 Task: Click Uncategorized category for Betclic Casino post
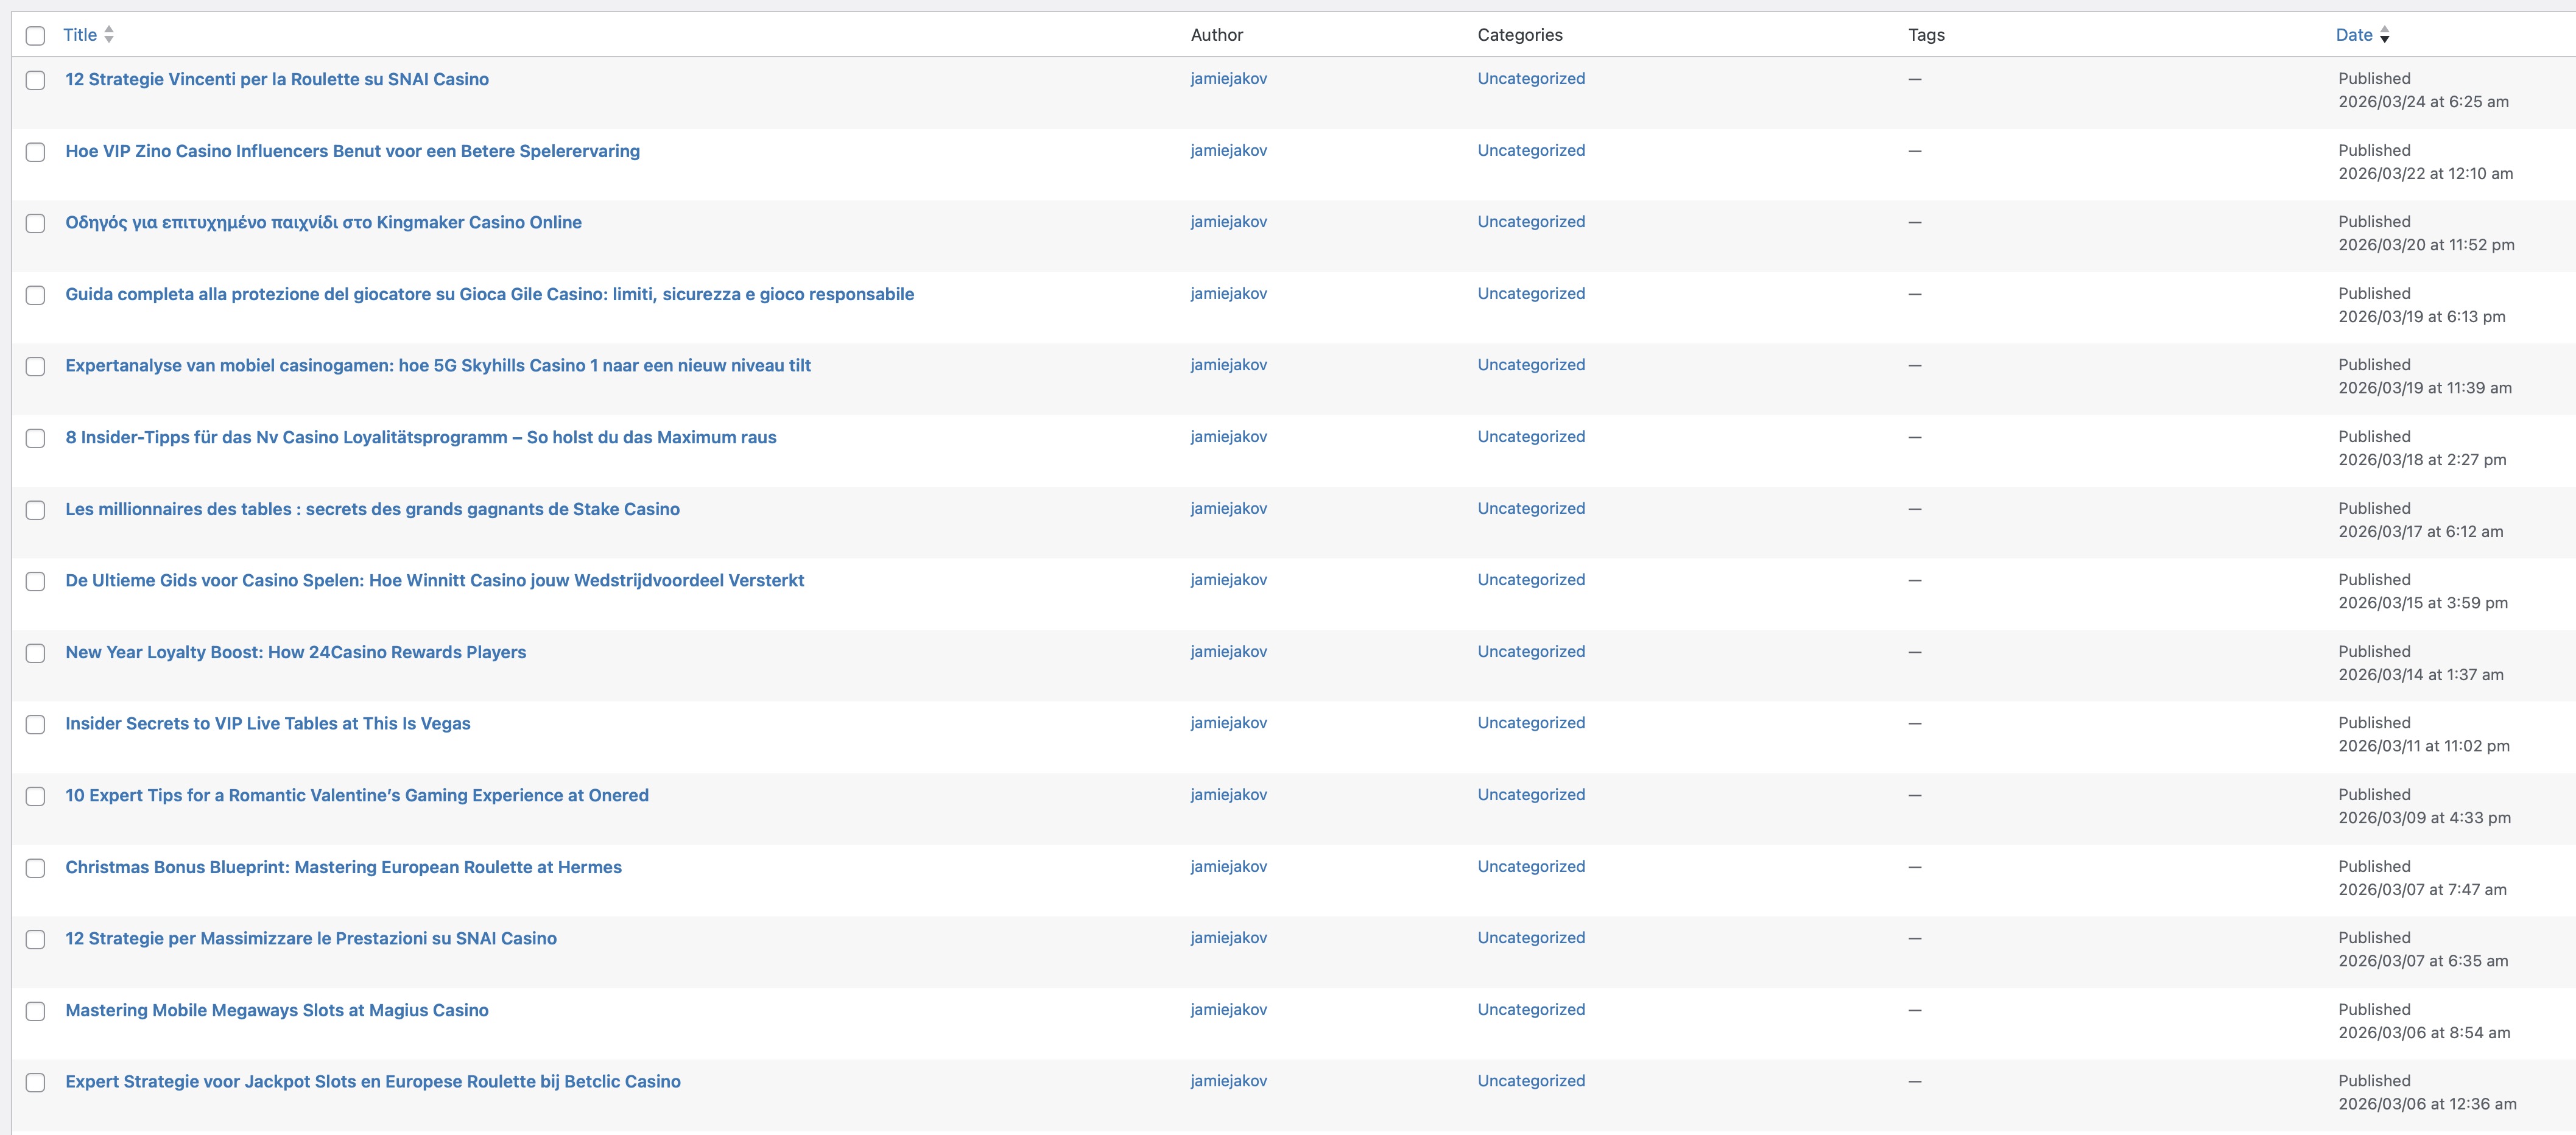pyautogui.click(x=1530, y=1081)
